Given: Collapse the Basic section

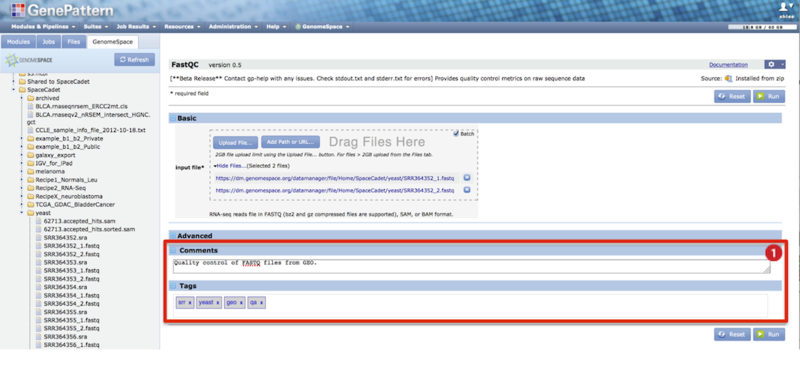Looking at the screenshot, I should pos(172,118).
